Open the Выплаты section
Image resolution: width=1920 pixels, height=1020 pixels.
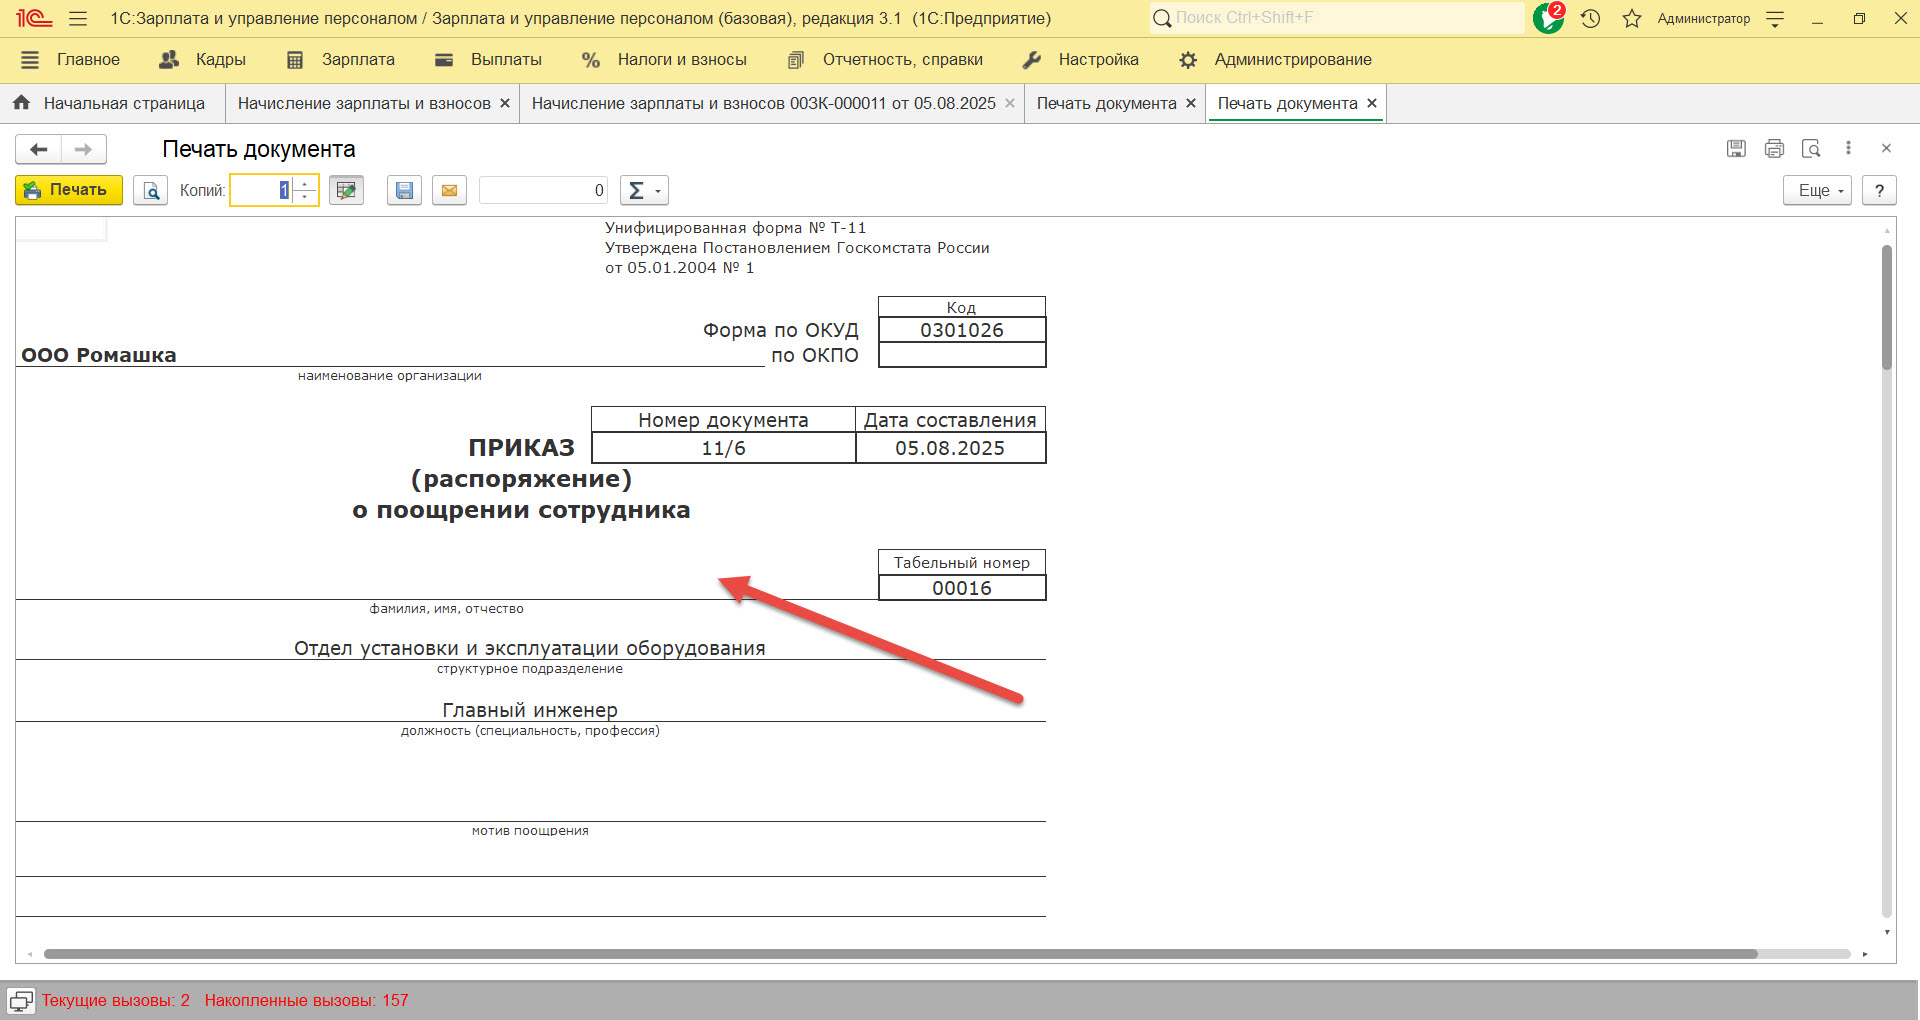[x=489, y=60]
